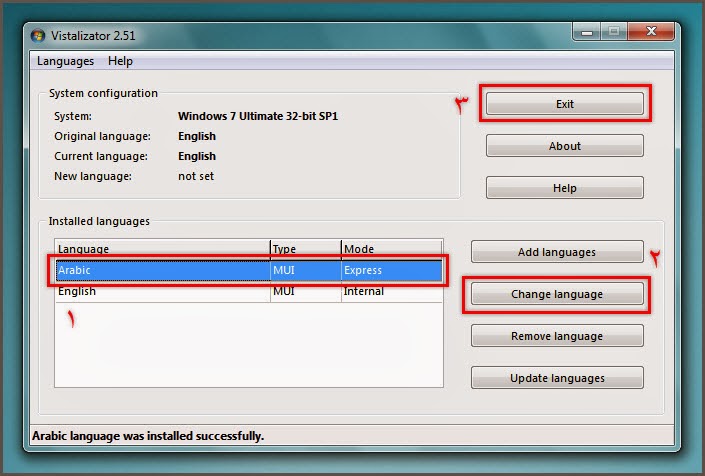This screenshot has height=476, width=705.
Task: Click the Mode column header
Action: click(392, 249)
